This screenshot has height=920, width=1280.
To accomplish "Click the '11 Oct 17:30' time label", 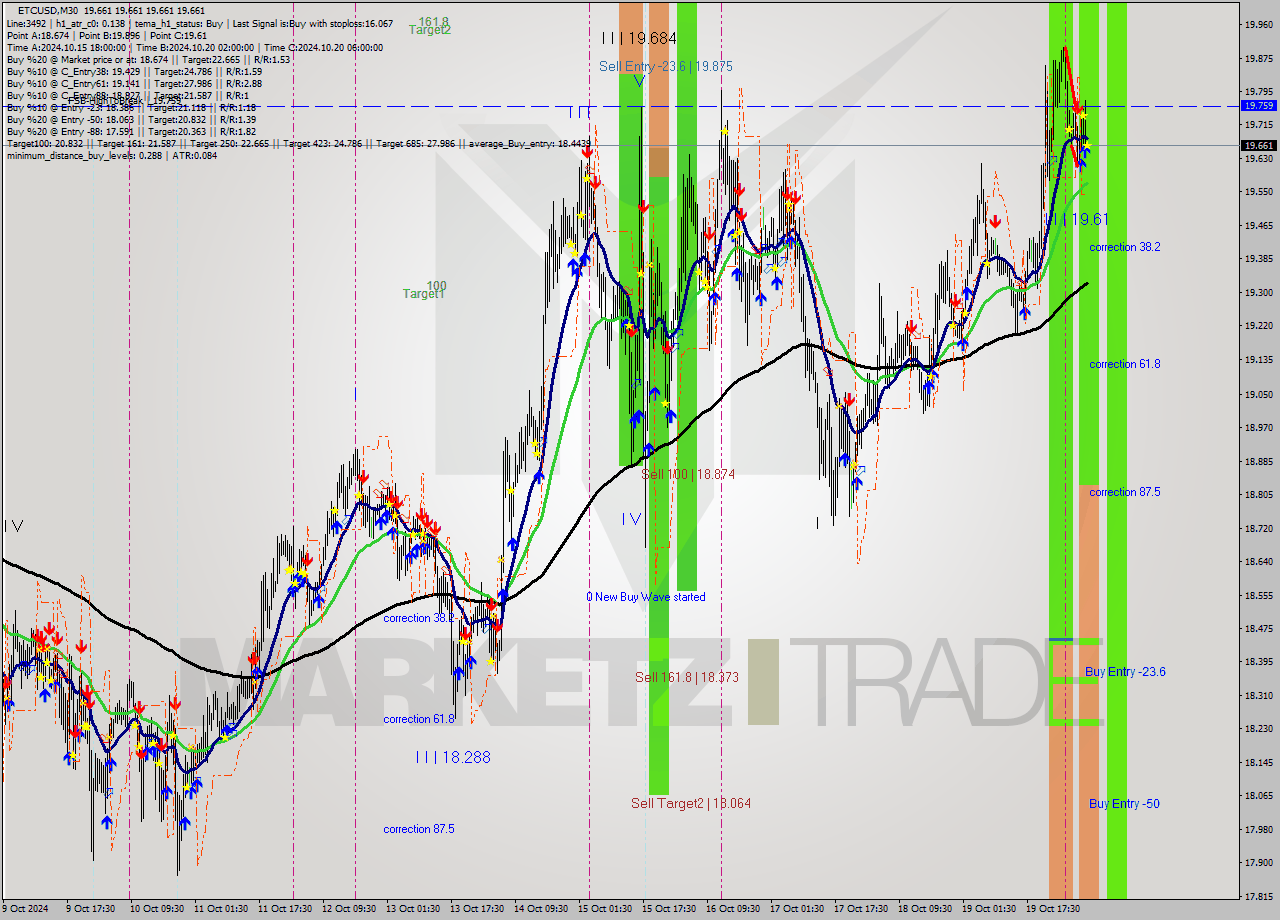I will coord(284,909).
